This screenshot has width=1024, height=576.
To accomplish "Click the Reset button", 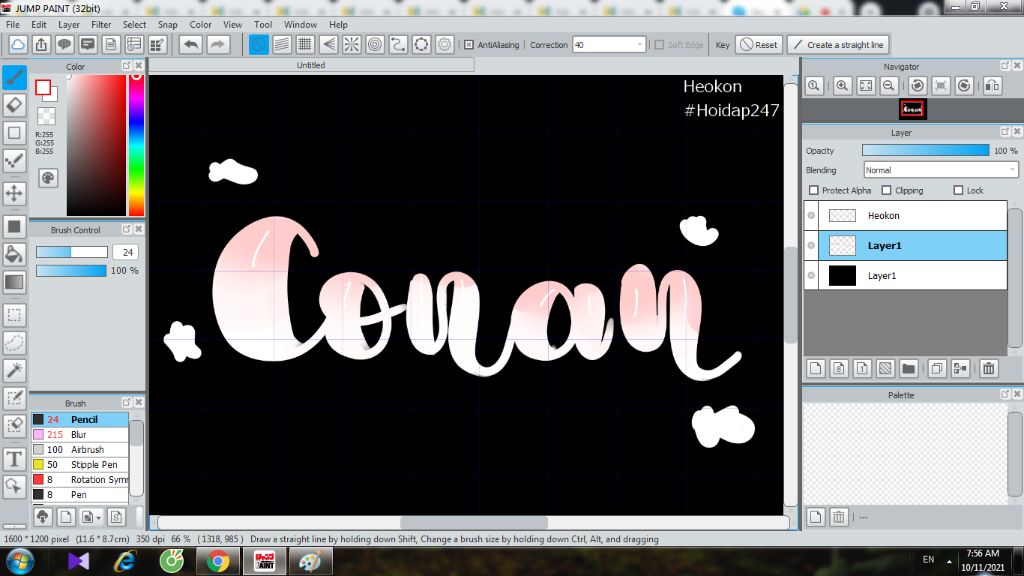I will pos(758,44).
